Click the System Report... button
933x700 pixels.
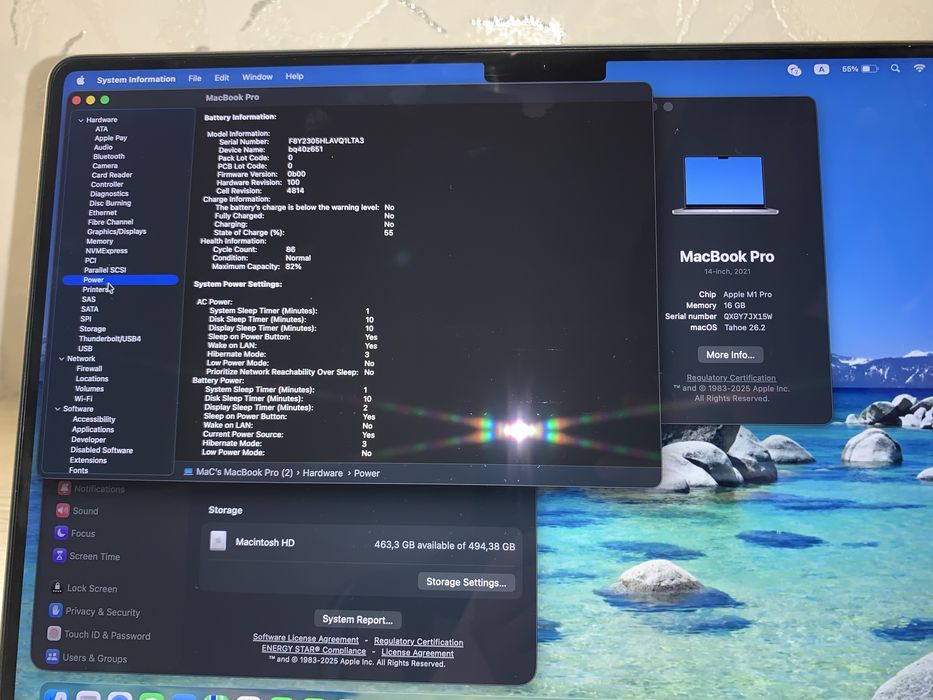tap(357, 620)
